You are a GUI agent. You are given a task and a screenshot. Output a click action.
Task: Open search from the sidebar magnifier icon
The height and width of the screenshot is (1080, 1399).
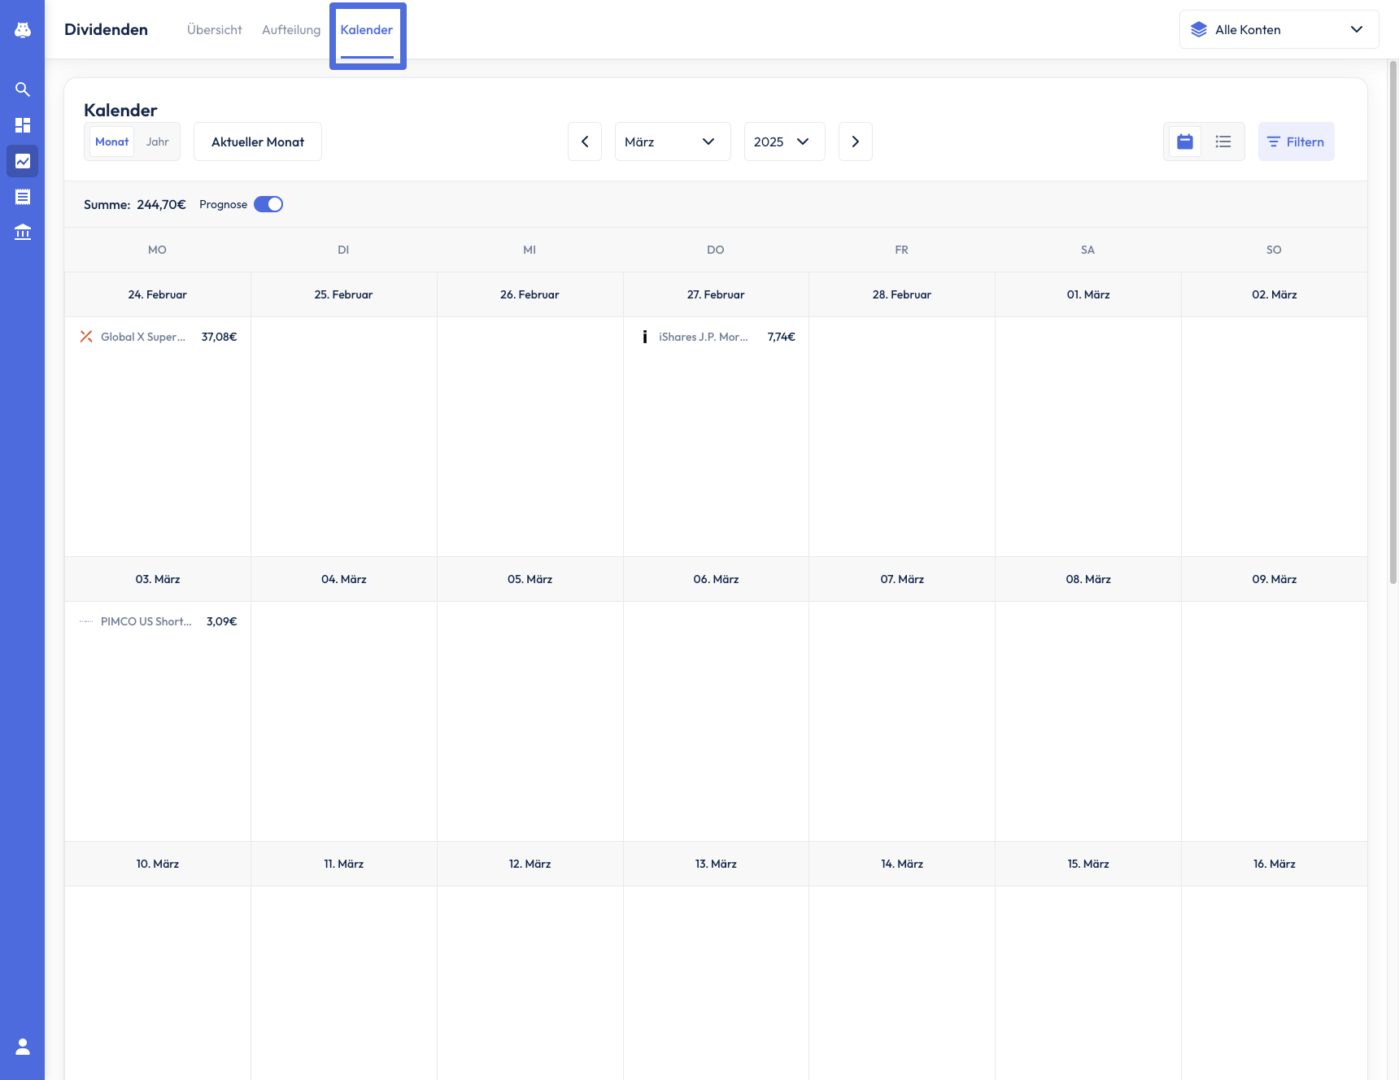click(x=22, y=89)
